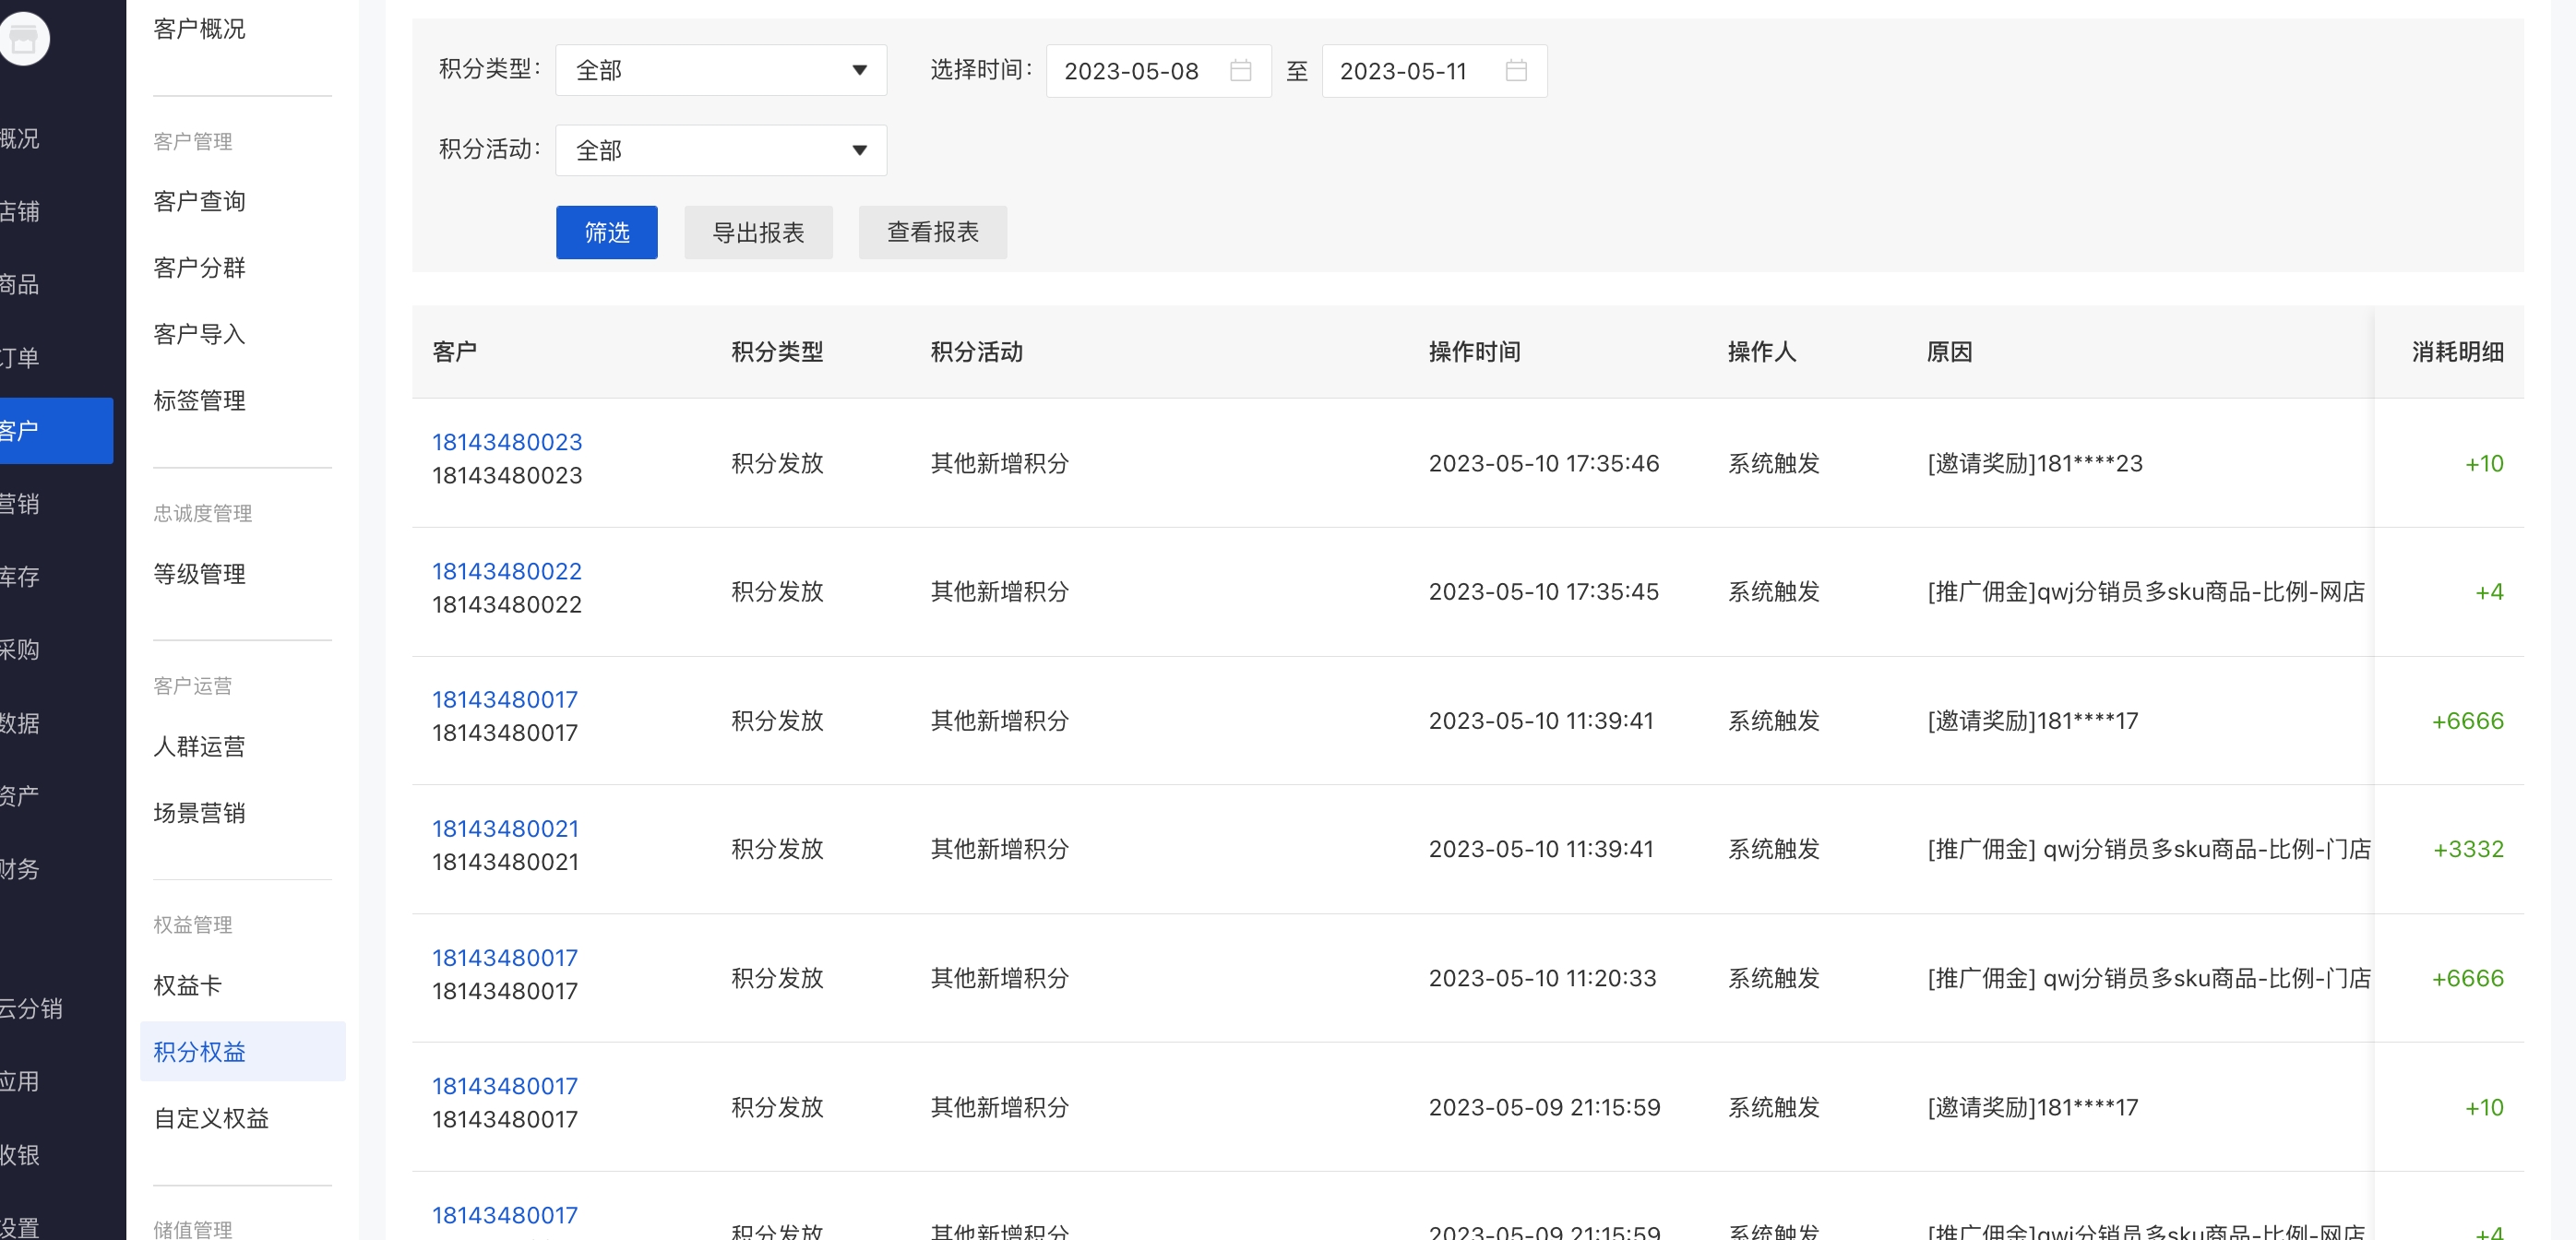Viewport: 2576px width, 1240px height.
Task: Open customer 18143480017 at 11:39:41 row
Action: point(505,699)
